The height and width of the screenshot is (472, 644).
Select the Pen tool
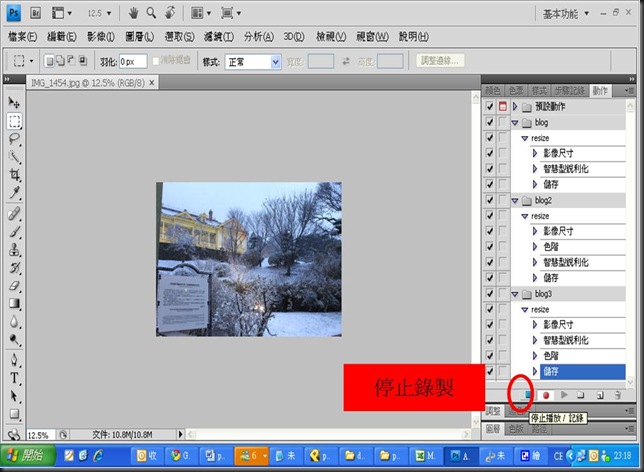(14, 360)
